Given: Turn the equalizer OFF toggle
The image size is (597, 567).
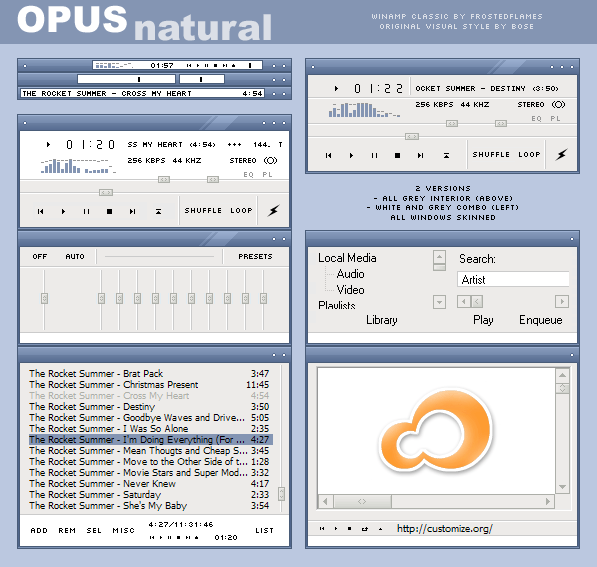Looking at the screenshot, I should pos(40,257).
